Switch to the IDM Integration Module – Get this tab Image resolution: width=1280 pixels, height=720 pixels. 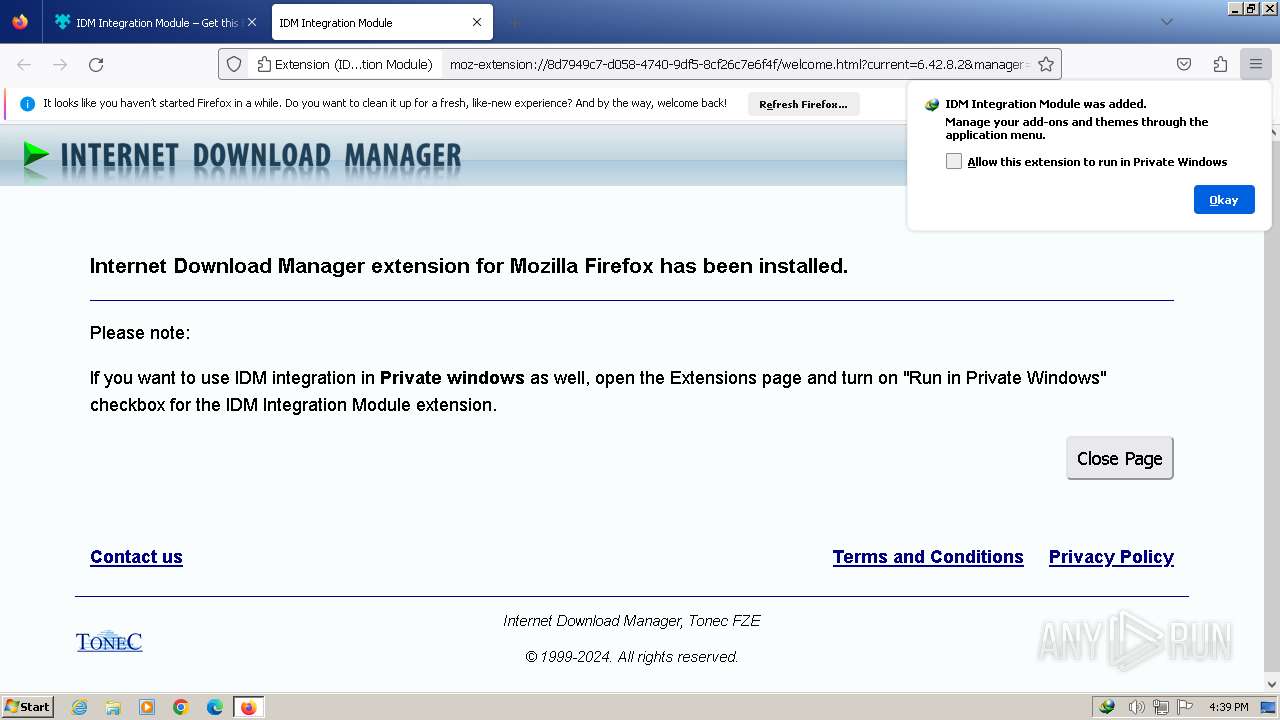155,22
